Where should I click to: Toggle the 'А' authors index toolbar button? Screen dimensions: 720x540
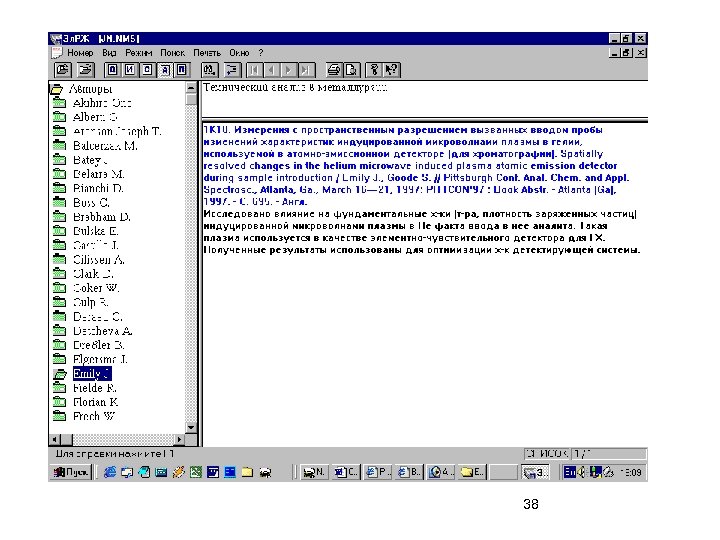pyautogui.click(x=164, y=70)
